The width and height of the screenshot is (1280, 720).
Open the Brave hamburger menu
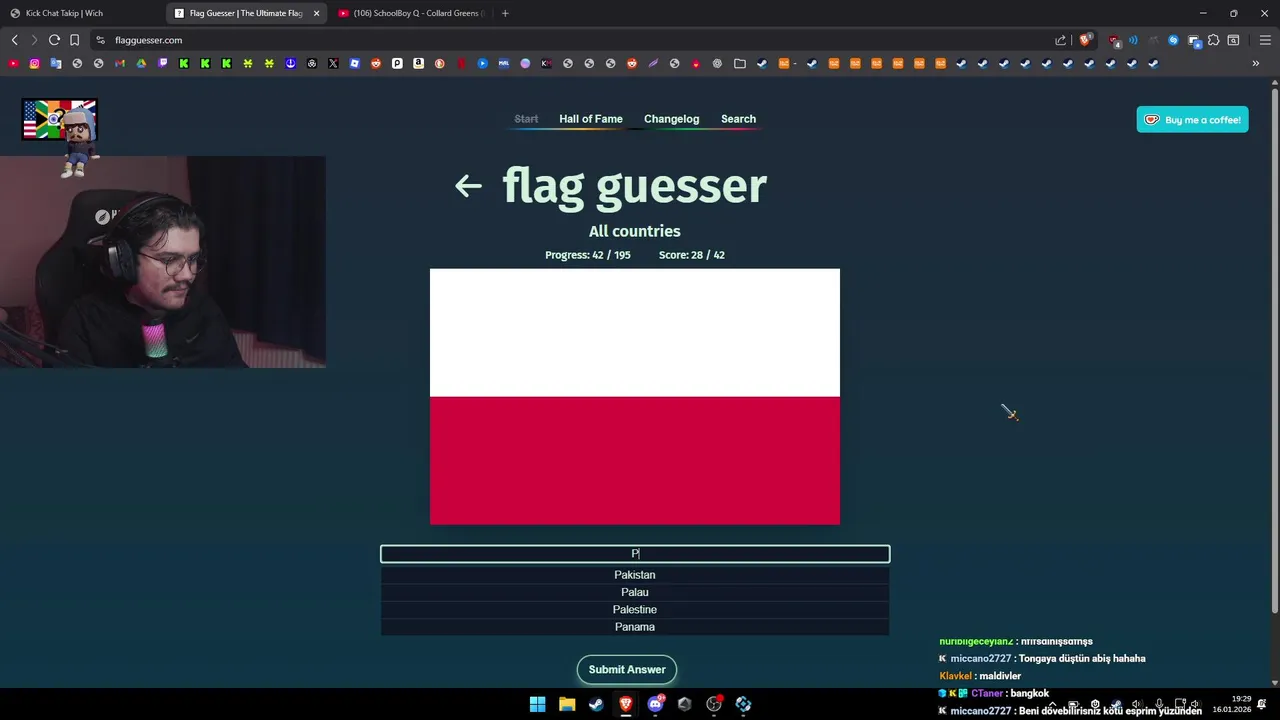1265,40
